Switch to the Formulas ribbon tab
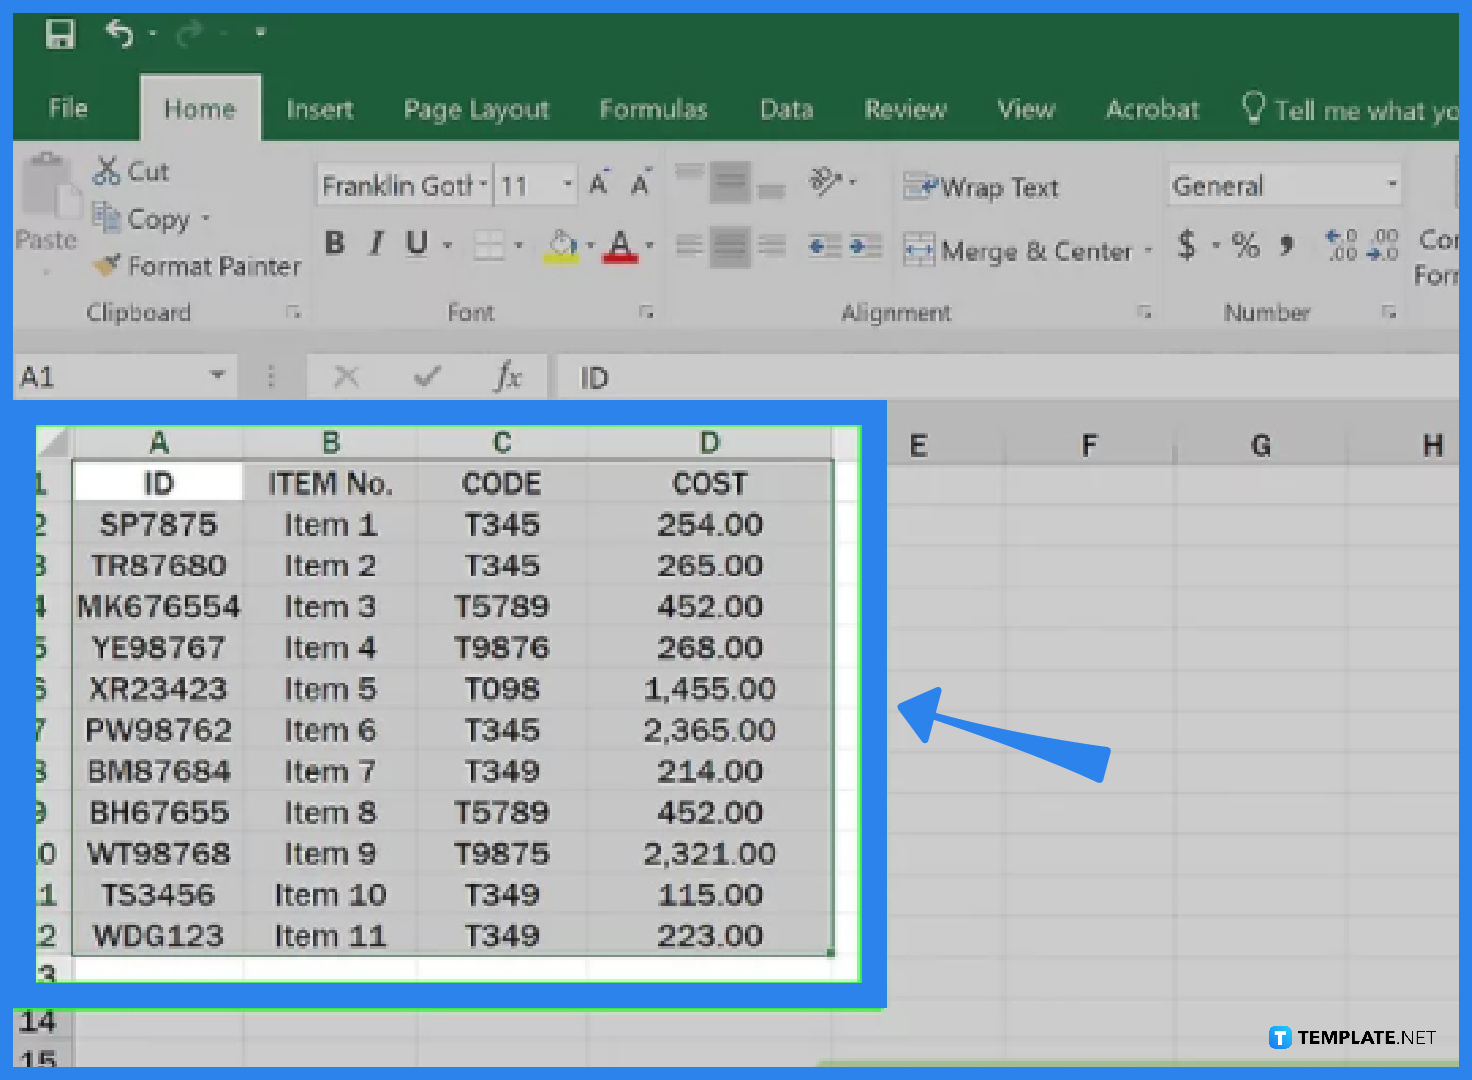 coord(653,109)
